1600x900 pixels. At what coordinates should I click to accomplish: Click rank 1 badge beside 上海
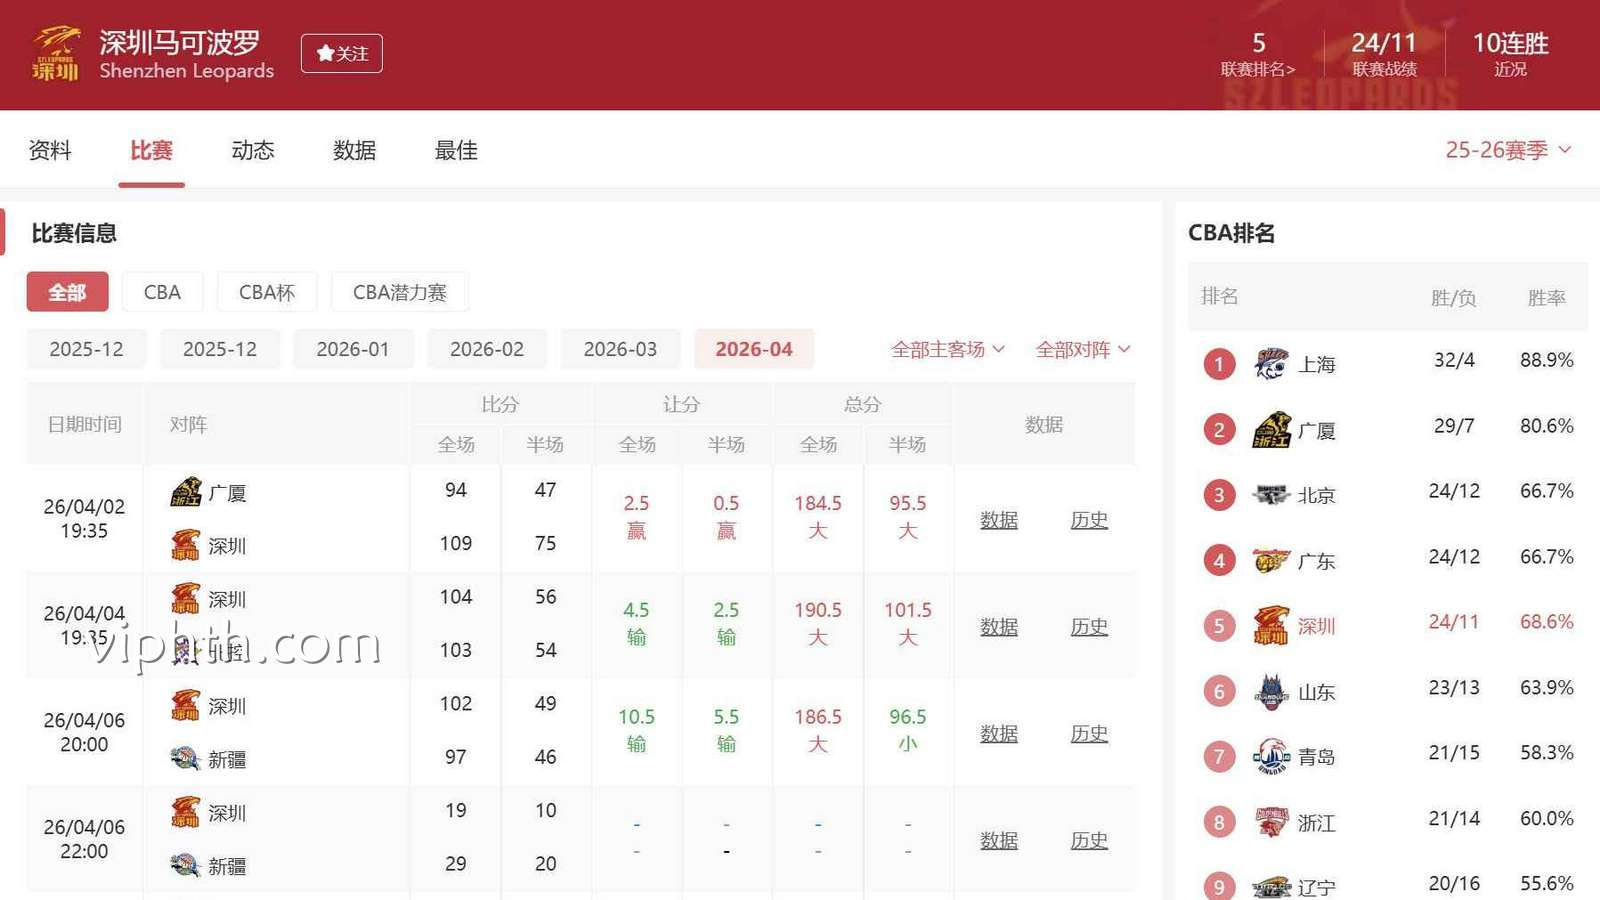(x=1219, y=364)
